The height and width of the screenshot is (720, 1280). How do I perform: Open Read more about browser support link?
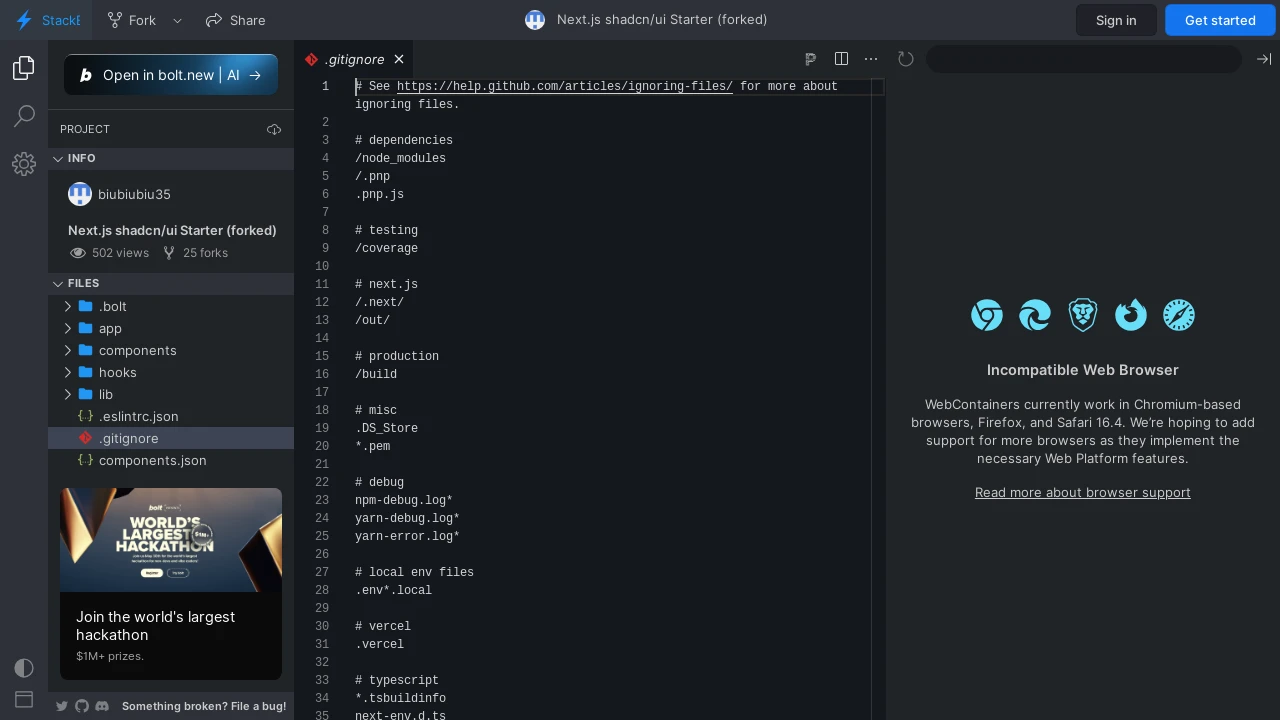point(1083,492)
